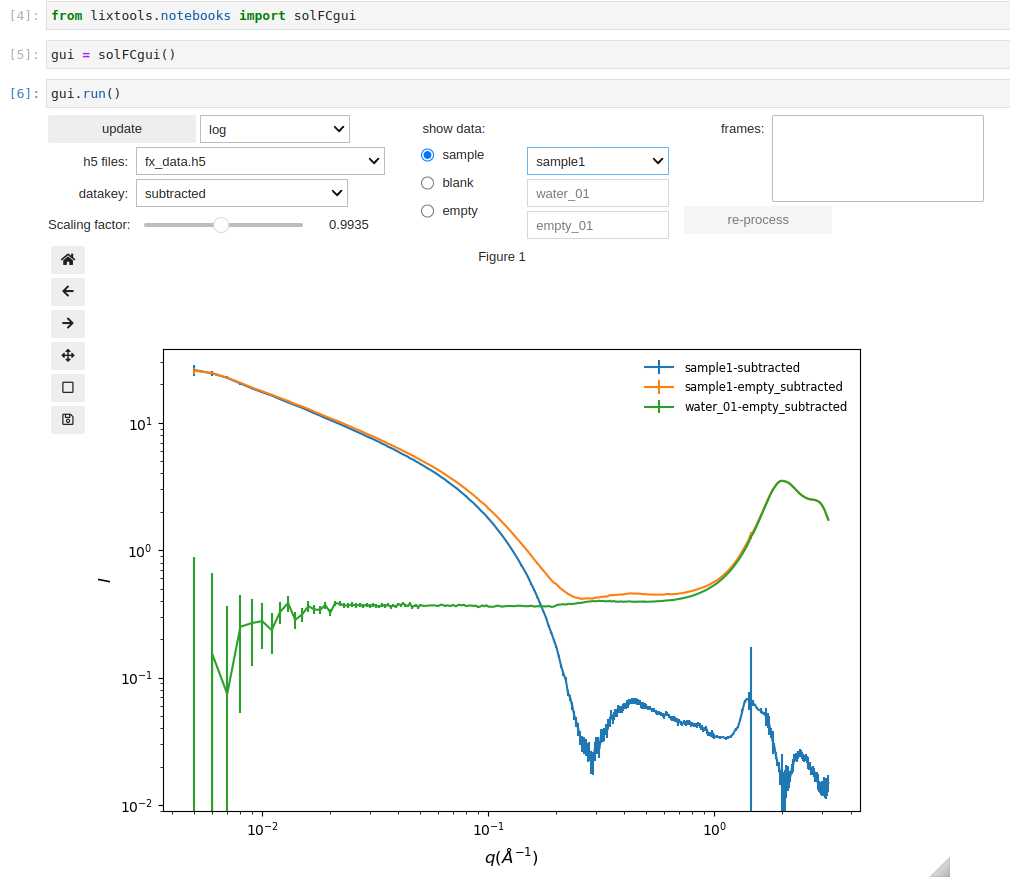
Task: Go forward to the next plot view
Action: click(68, 323)
